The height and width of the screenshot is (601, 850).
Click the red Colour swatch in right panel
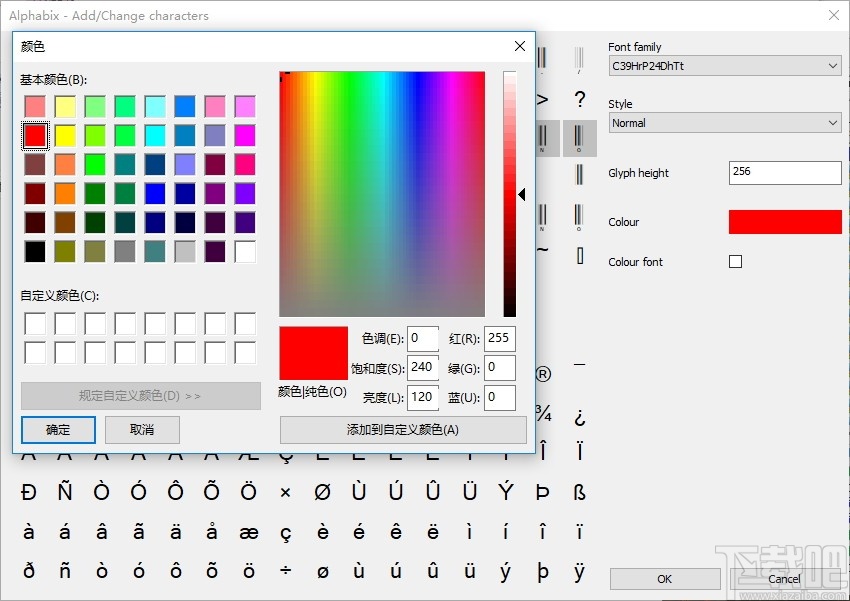click(785, 222)
